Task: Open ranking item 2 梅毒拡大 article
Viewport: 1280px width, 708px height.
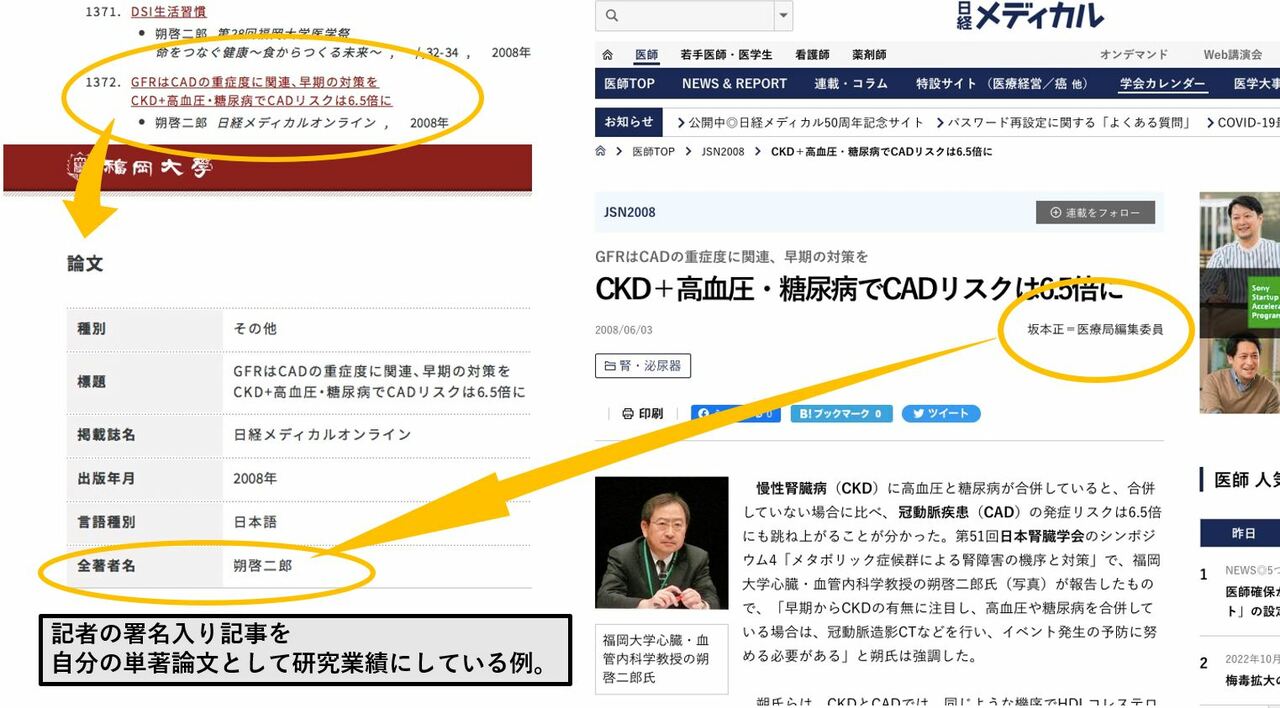Action: 1252,681
